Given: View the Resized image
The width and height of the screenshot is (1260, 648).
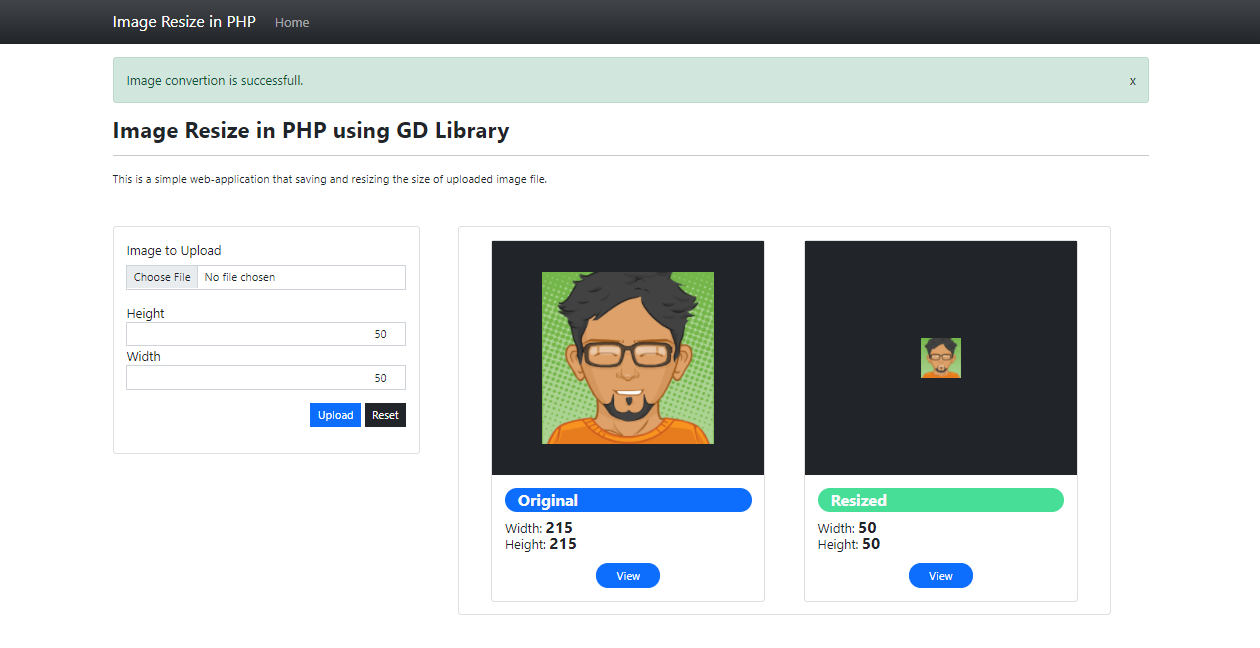Looking at the screenshot, I should pos(940,575).
